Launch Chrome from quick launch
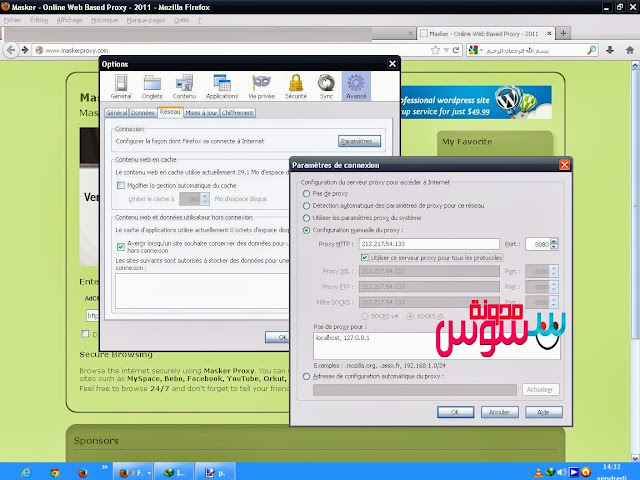This screenshot has height=480, width=640. click(x=54, y=473)
